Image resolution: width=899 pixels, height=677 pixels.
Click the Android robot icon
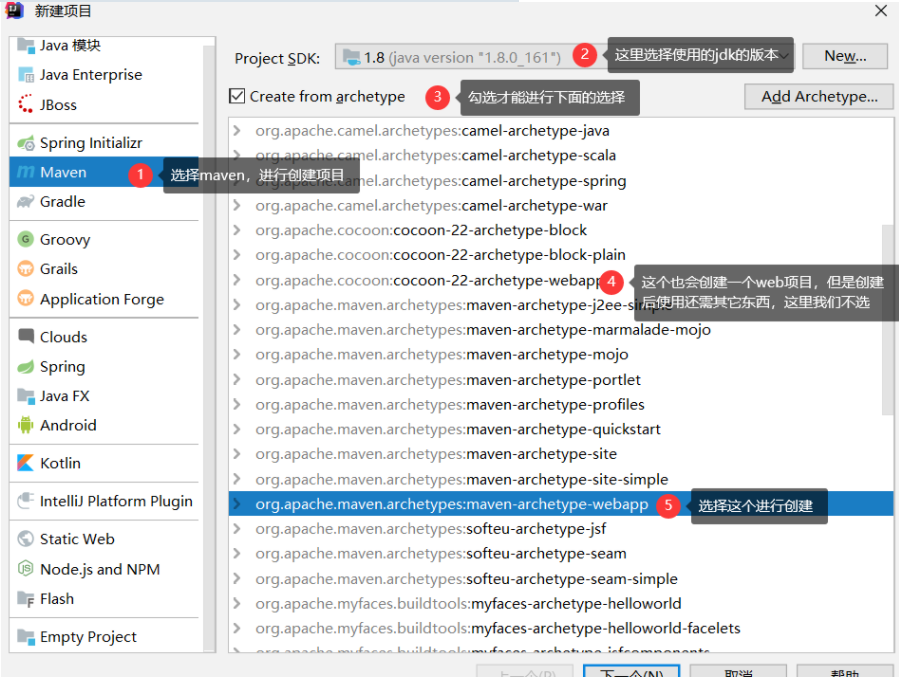[x=25, y=425]
